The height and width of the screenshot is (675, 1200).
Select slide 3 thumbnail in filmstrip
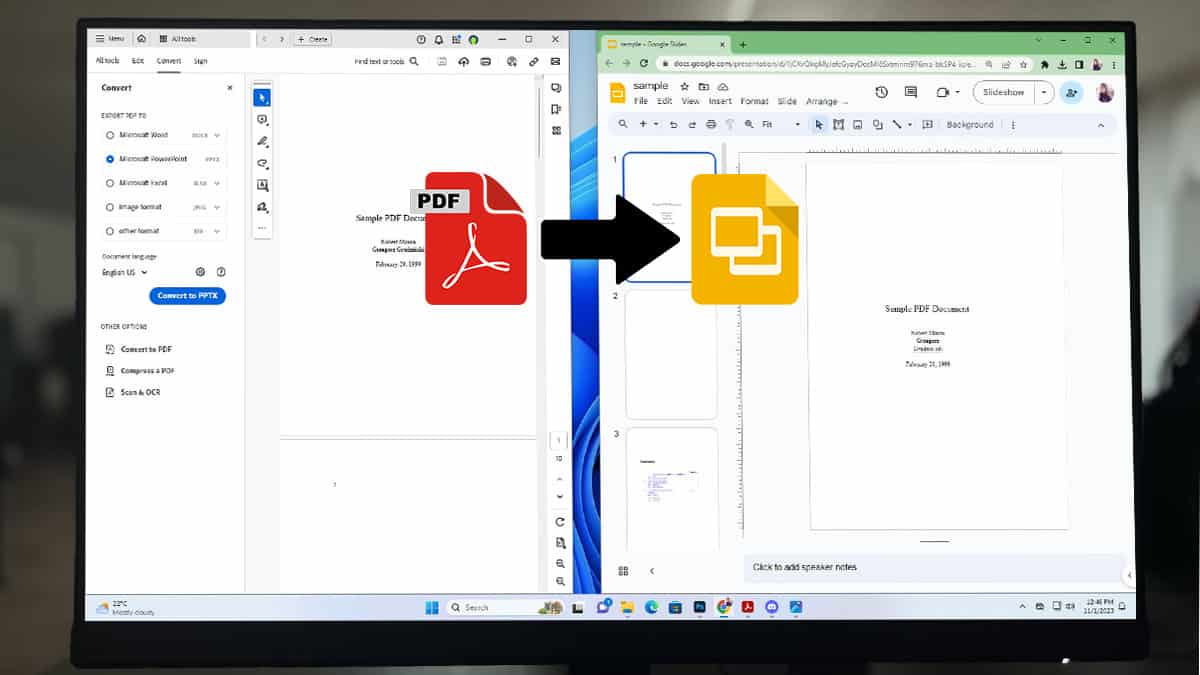point(672,488)
